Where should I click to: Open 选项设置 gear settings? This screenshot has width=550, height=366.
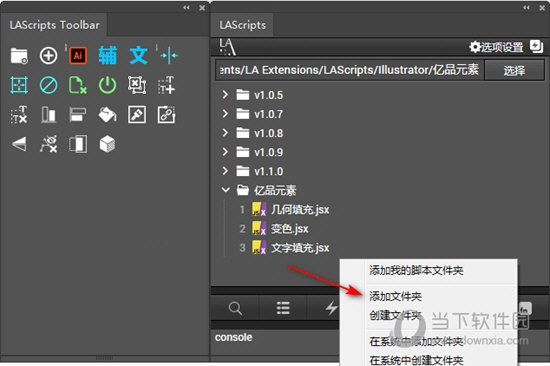[496, 47]
